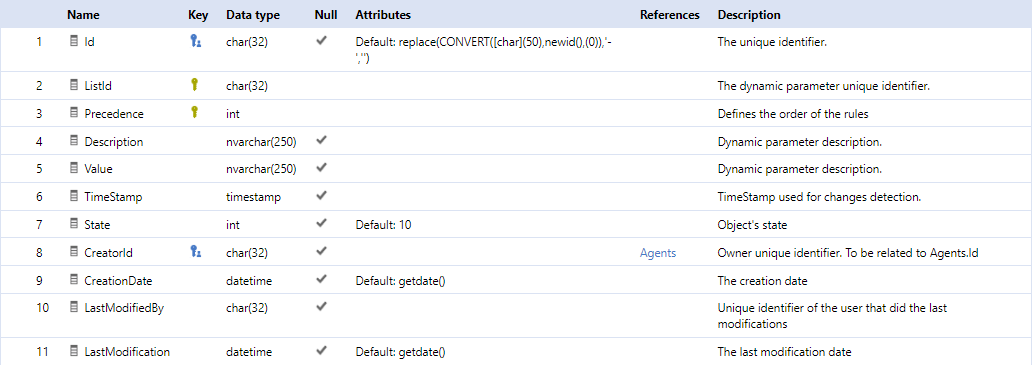Click the column icon beside State
The width and height of the screenshot is (1032, 365).
(74, 224)
